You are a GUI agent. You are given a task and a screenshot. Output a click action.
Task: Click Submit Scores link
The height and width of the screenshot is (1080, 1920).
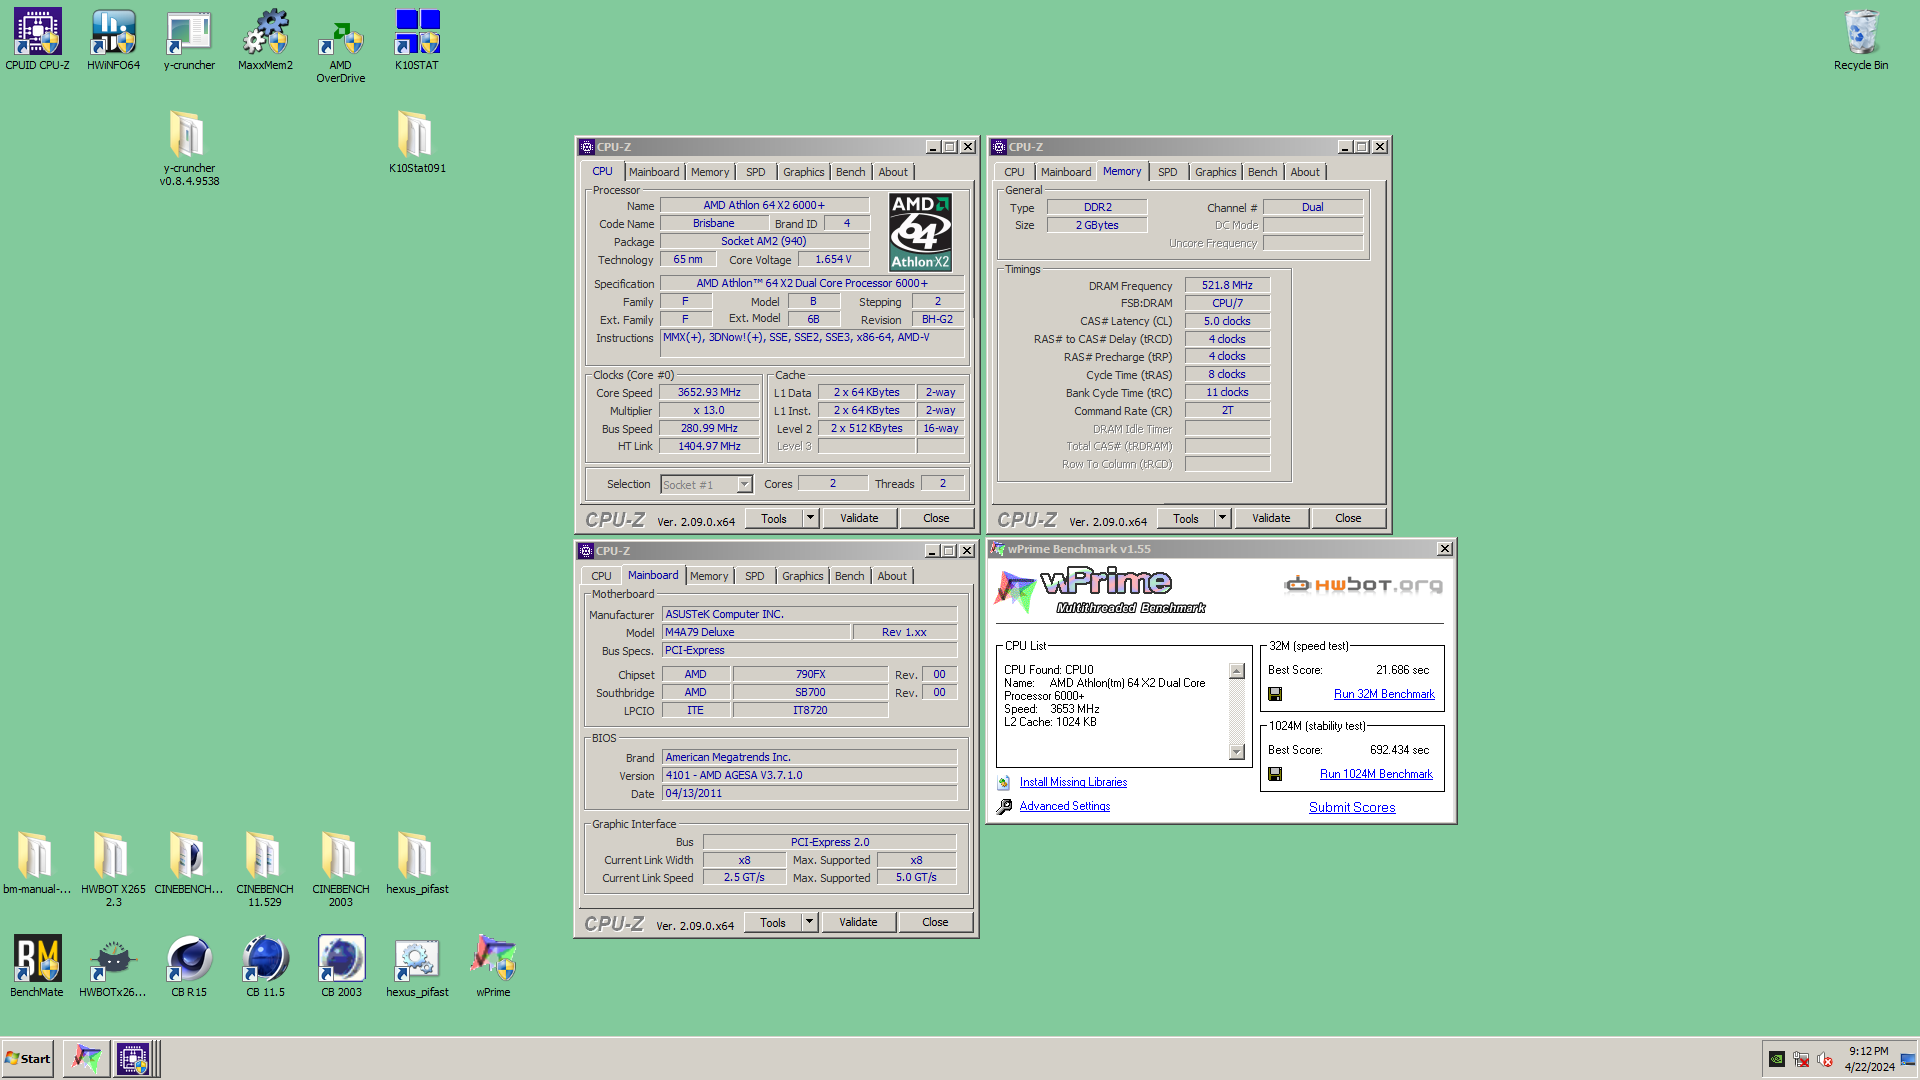(x=1352, y=807)
